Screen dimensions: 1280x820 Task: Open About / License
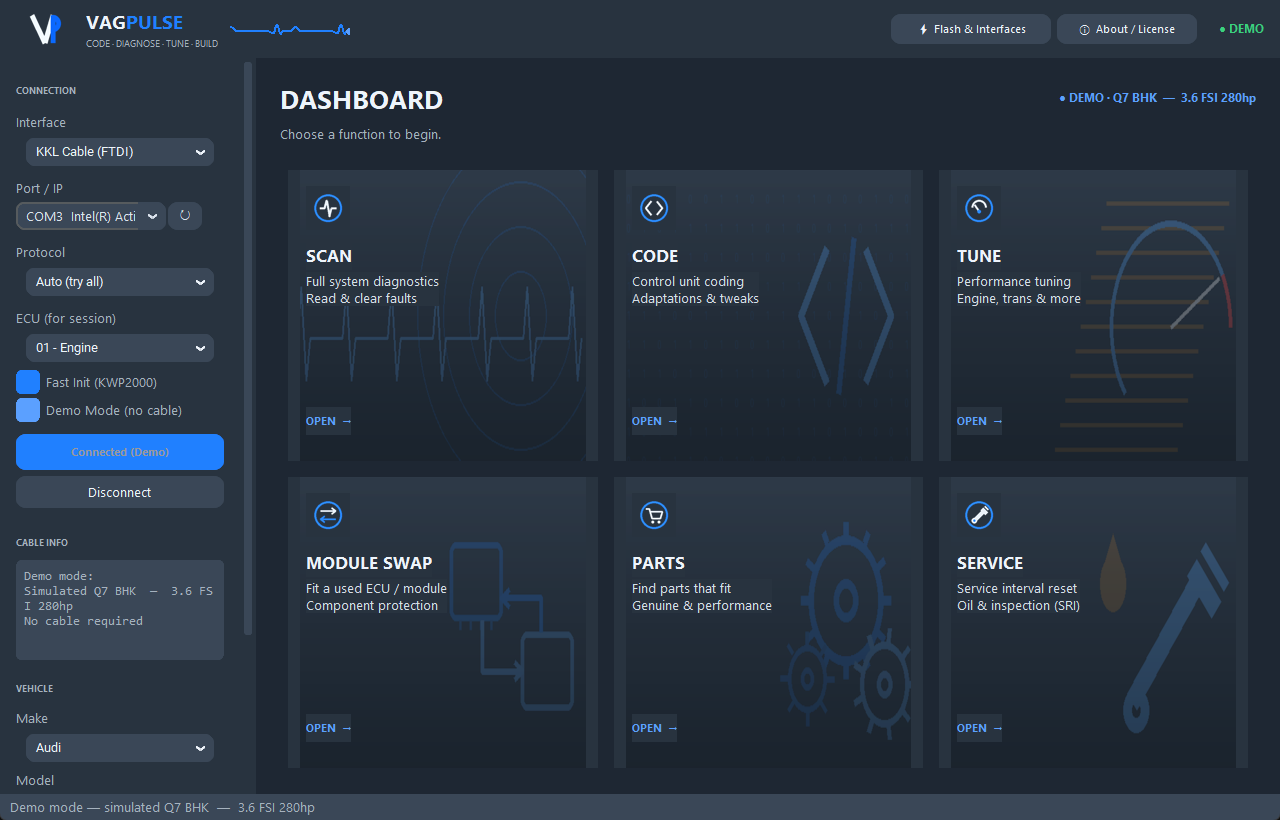(1127, 29)
